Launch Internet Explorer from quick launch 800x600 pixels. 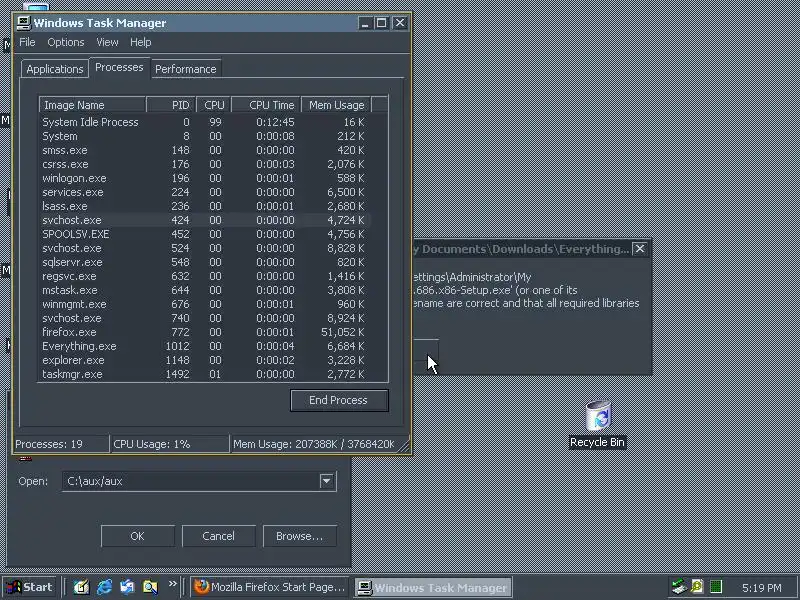pos(105,587)
